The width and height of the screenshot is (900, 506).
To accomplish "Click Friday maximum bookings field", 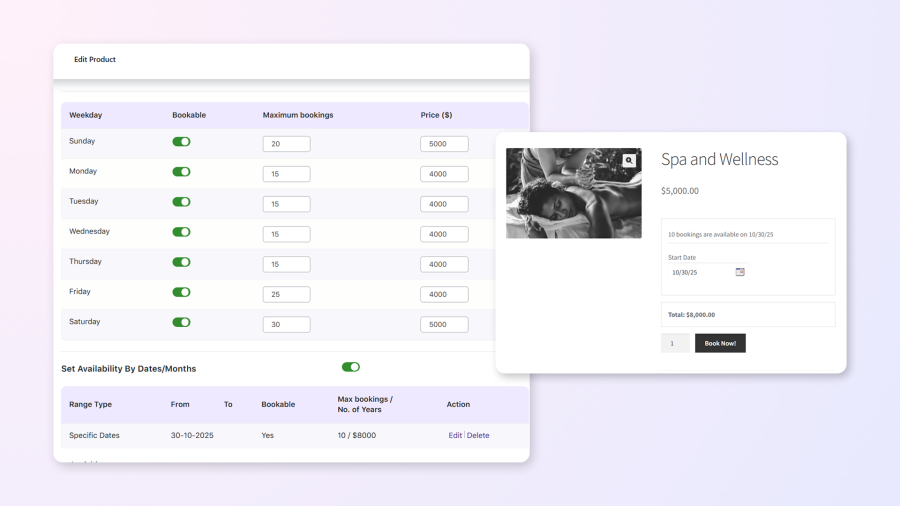I will pyautogui.click(x=286, y=294).
